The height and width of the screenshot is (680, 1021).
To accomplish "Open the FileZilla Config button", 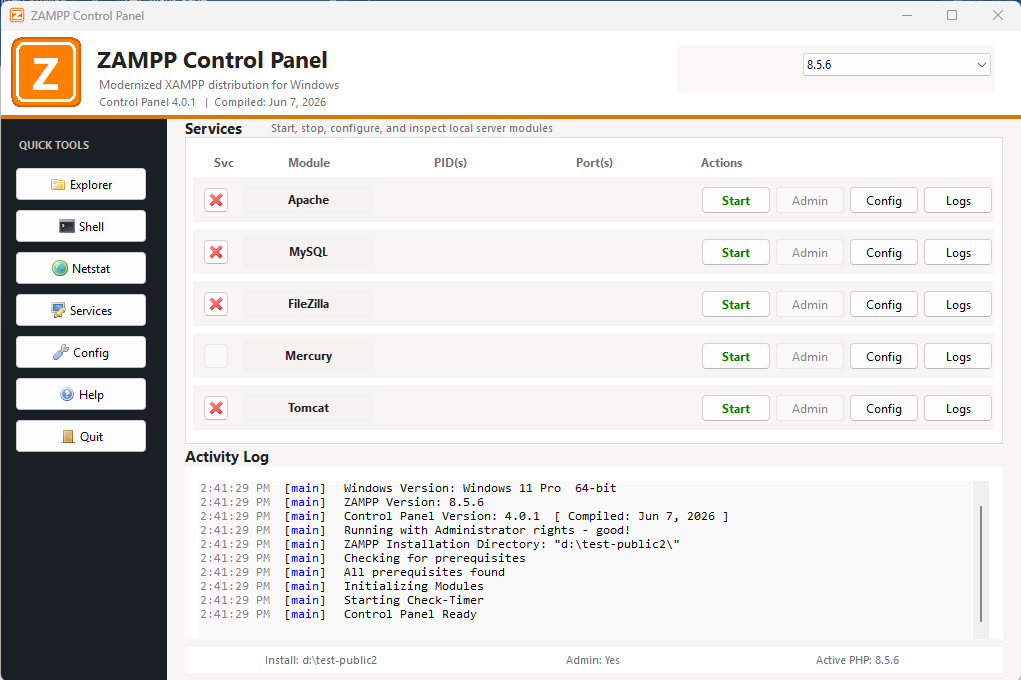I will tap(884, 305).
